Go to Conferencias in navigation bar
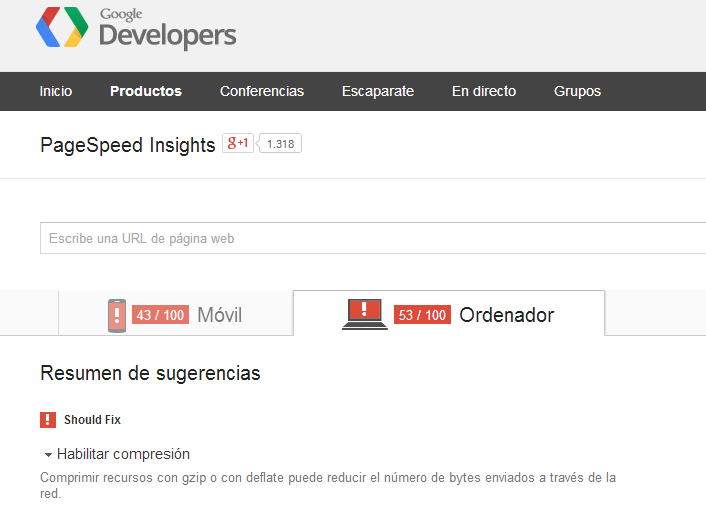 262,91
